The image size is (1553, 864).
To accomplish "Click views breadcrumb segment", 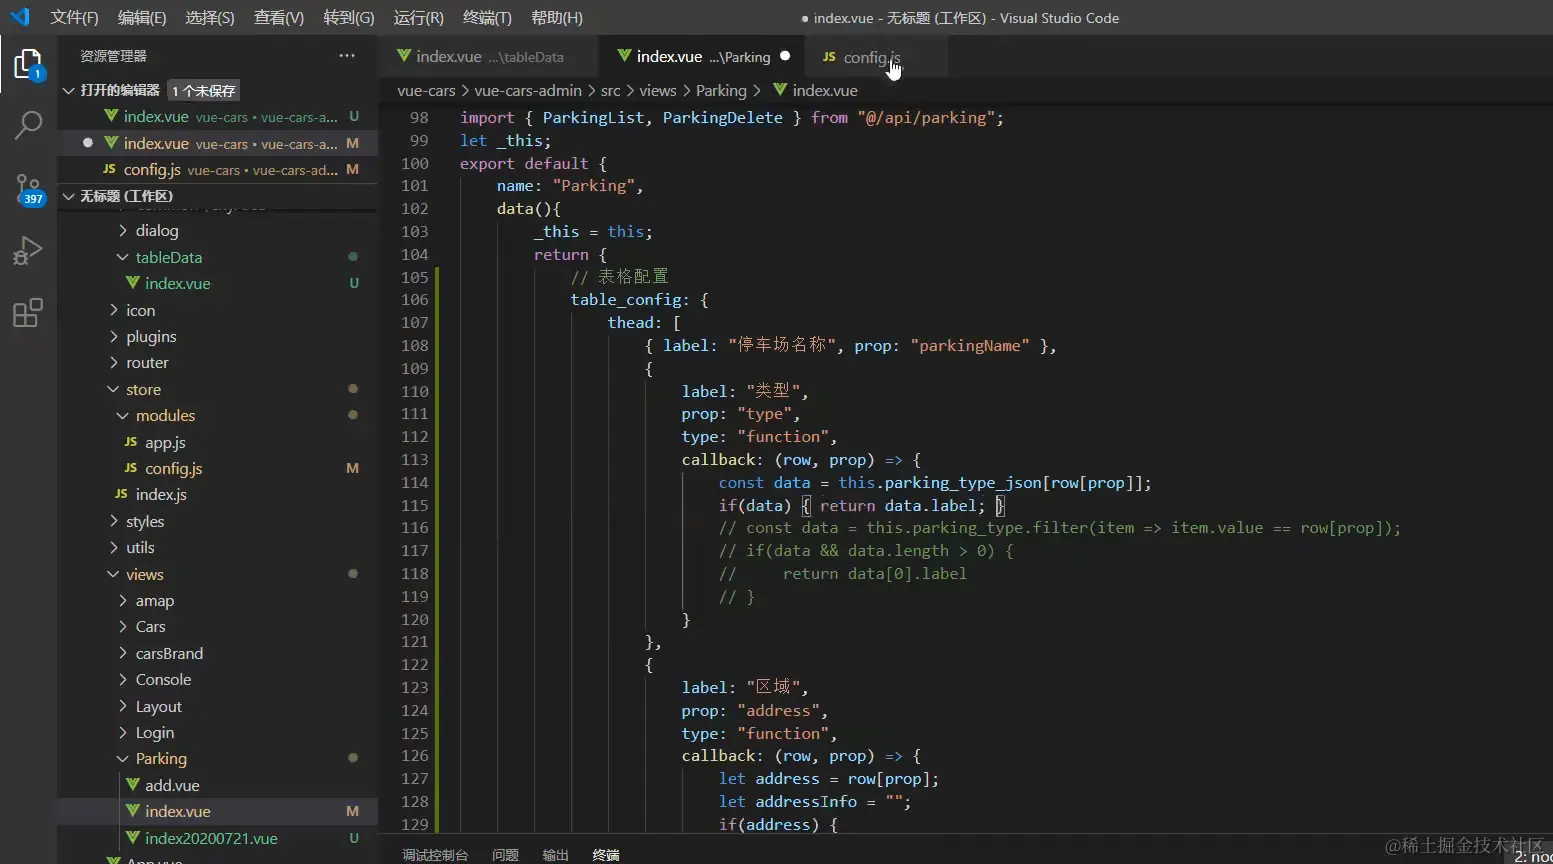I will coord(658,90).
